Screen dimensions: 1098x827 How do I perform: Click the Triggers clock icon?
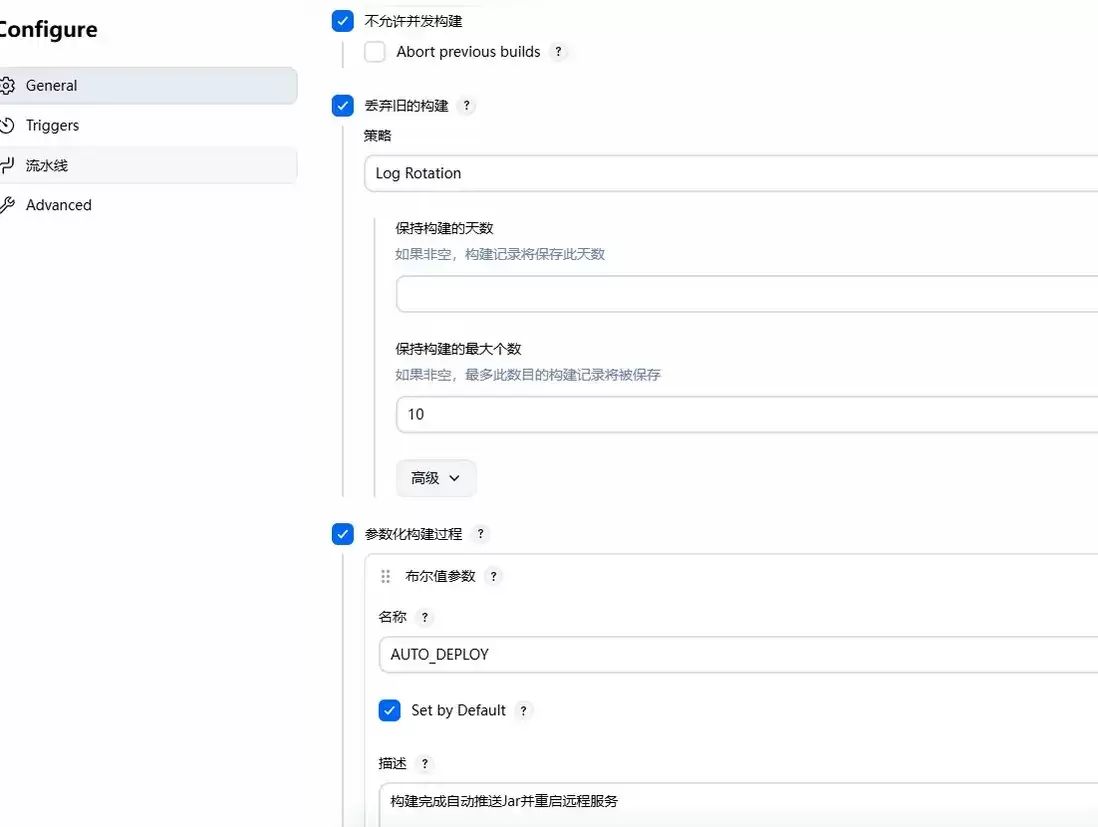coord(7,125)
